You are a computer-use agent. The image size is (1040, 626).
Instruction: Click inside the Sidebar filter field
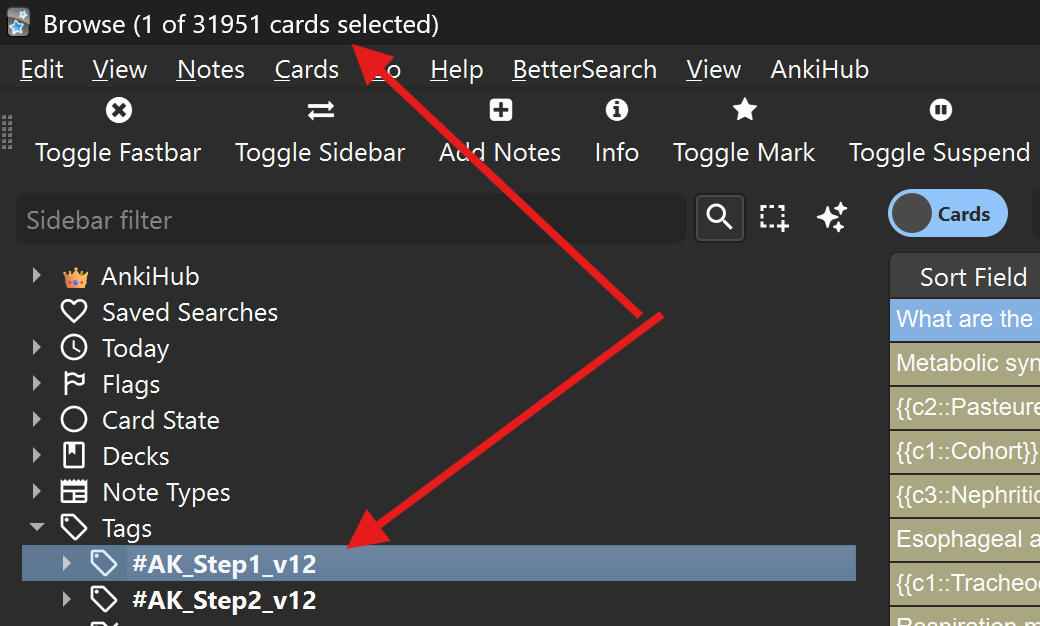click(x=350, y=220)
